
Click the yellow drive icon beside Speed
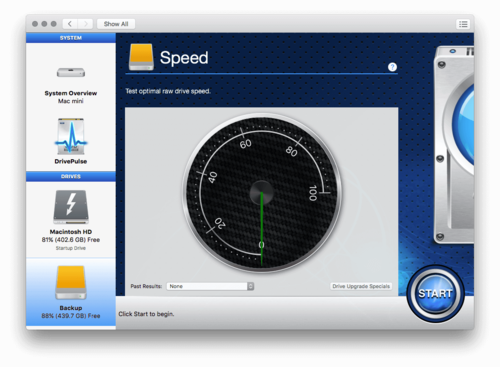point(141,57)
